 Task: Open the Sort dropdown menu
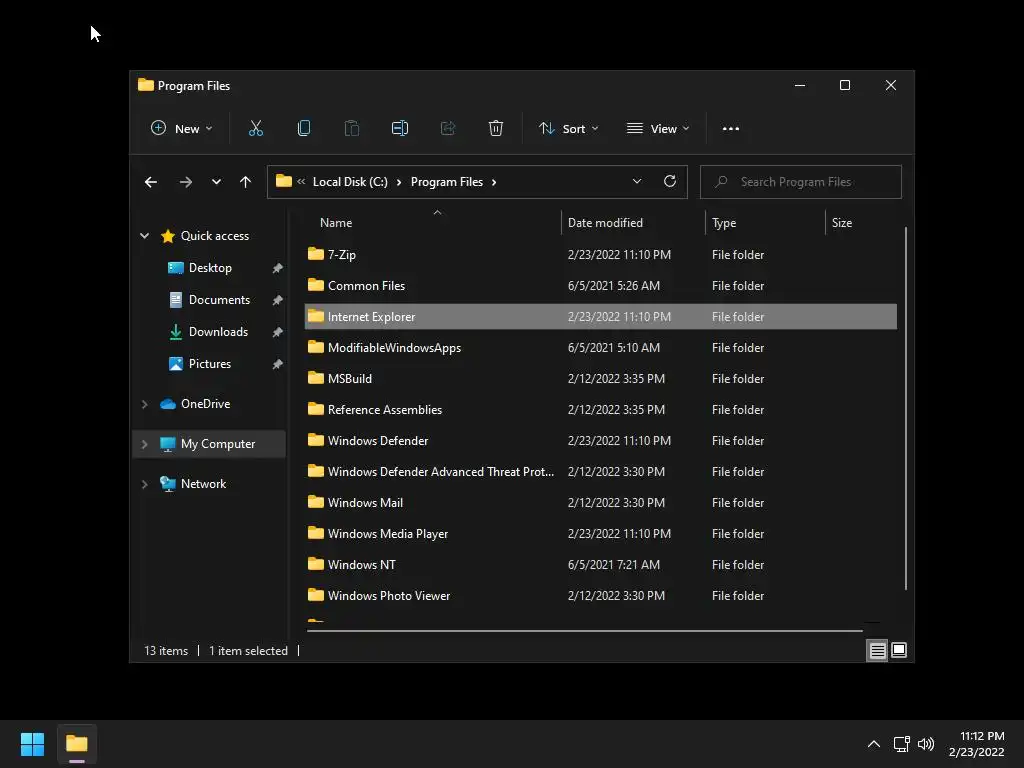[568, 129]
